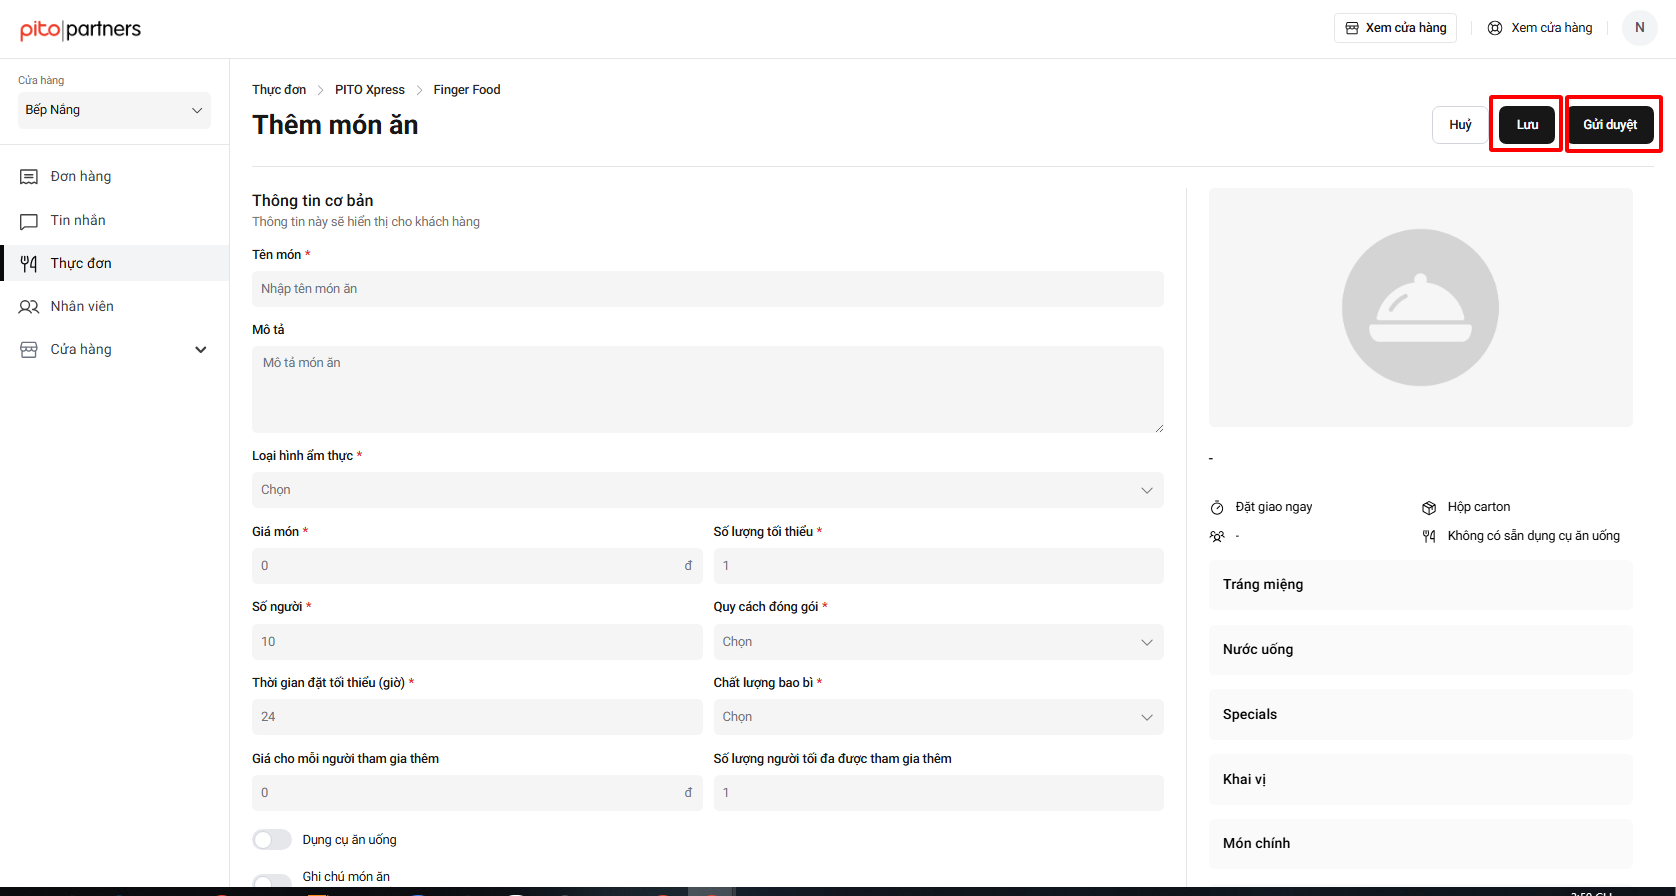
Task: Open the N user avatar menu
Action: click(1640, 28)
